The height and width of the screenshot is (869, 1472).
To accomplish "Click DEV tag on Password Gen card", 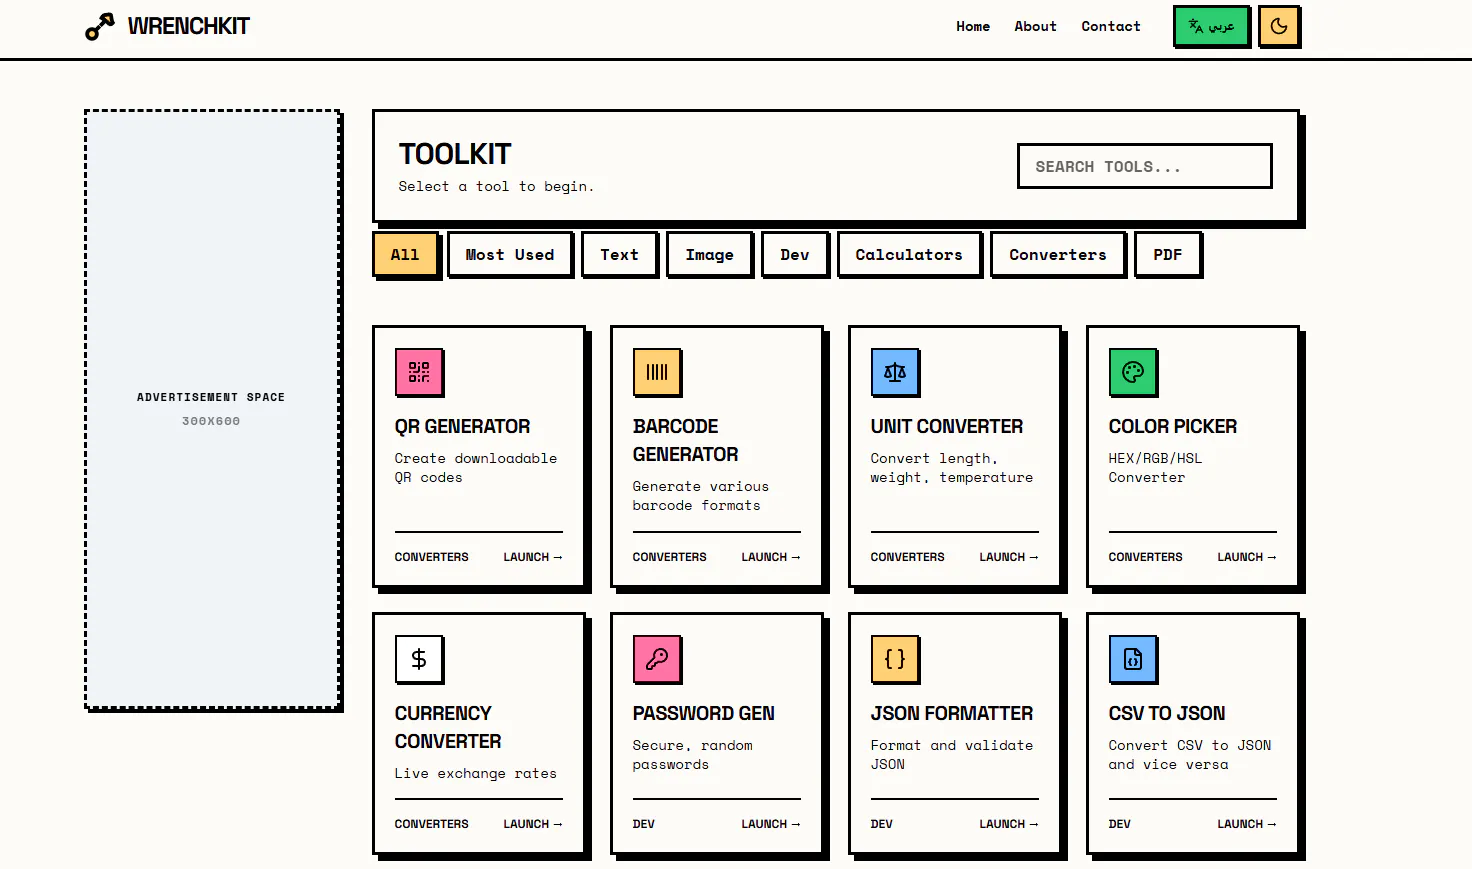I will pos(644,824).
